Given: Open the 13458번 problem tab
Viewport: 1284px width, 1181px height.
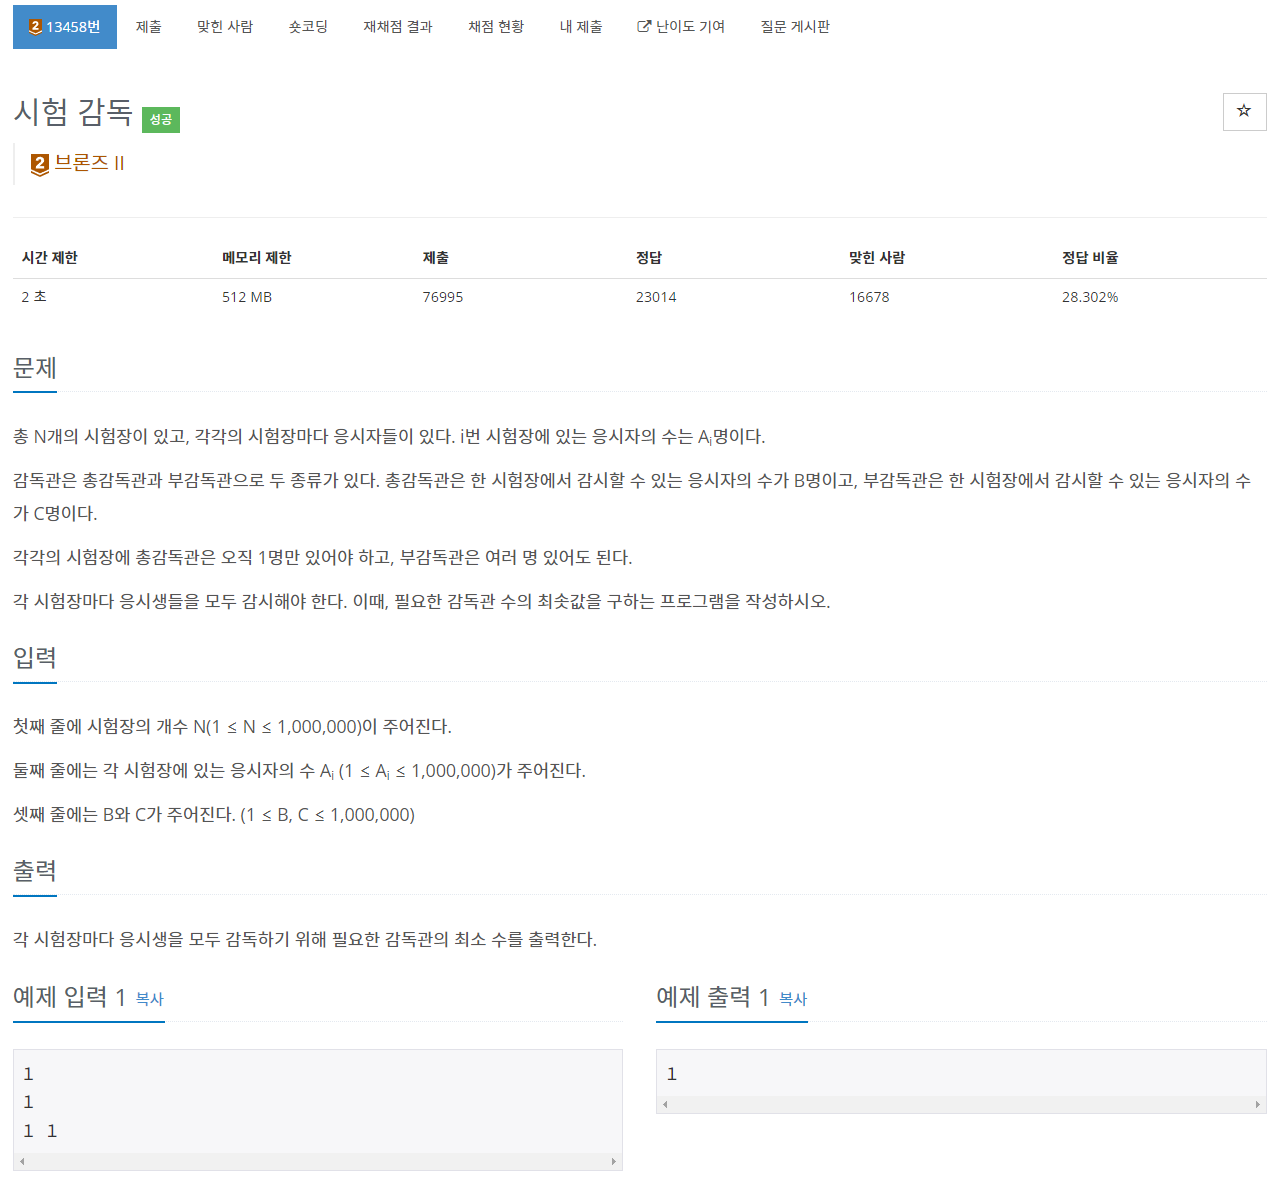Looking at the screenshot, I should 65,27.
